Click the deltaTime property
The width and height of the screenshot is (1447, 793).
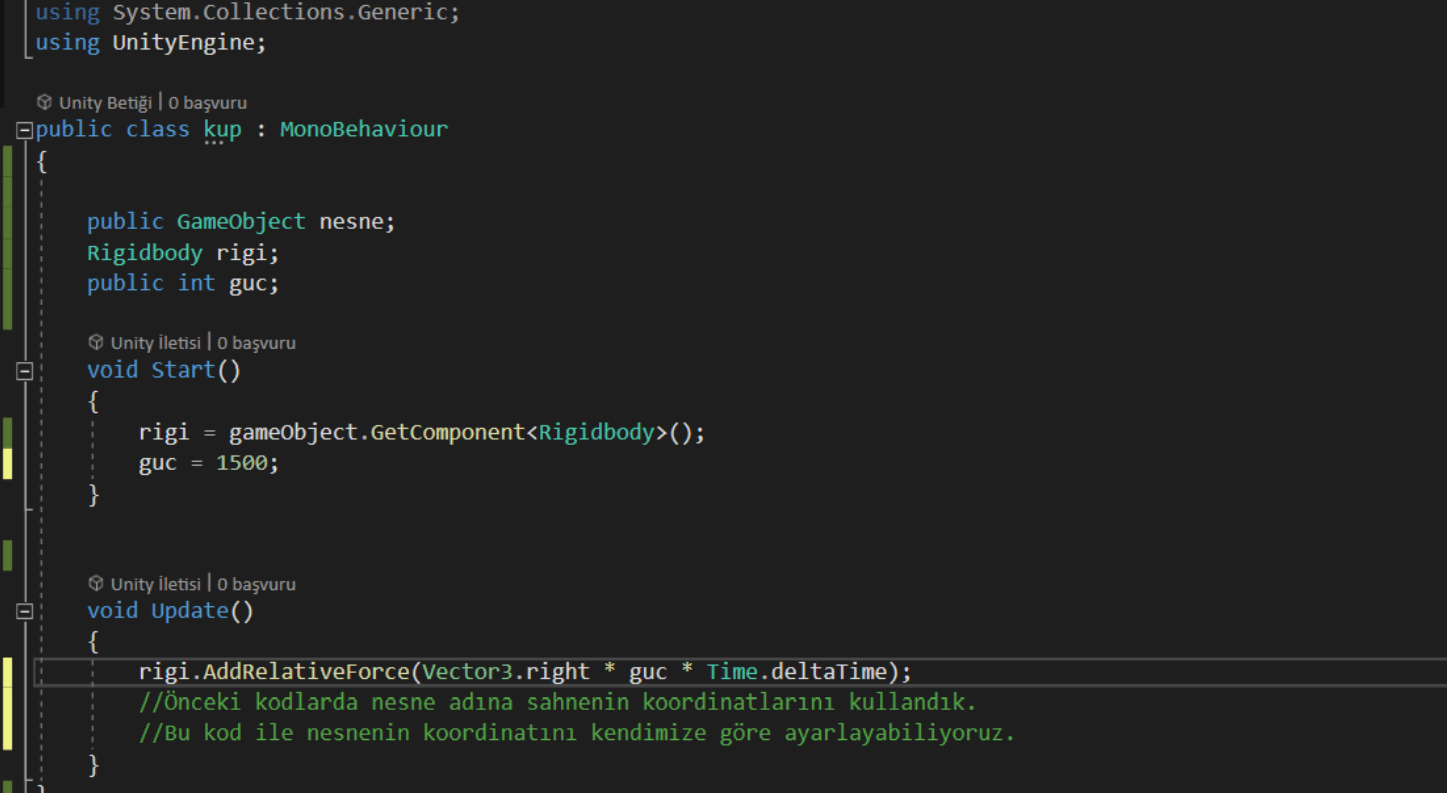click(x=828, y=671)
